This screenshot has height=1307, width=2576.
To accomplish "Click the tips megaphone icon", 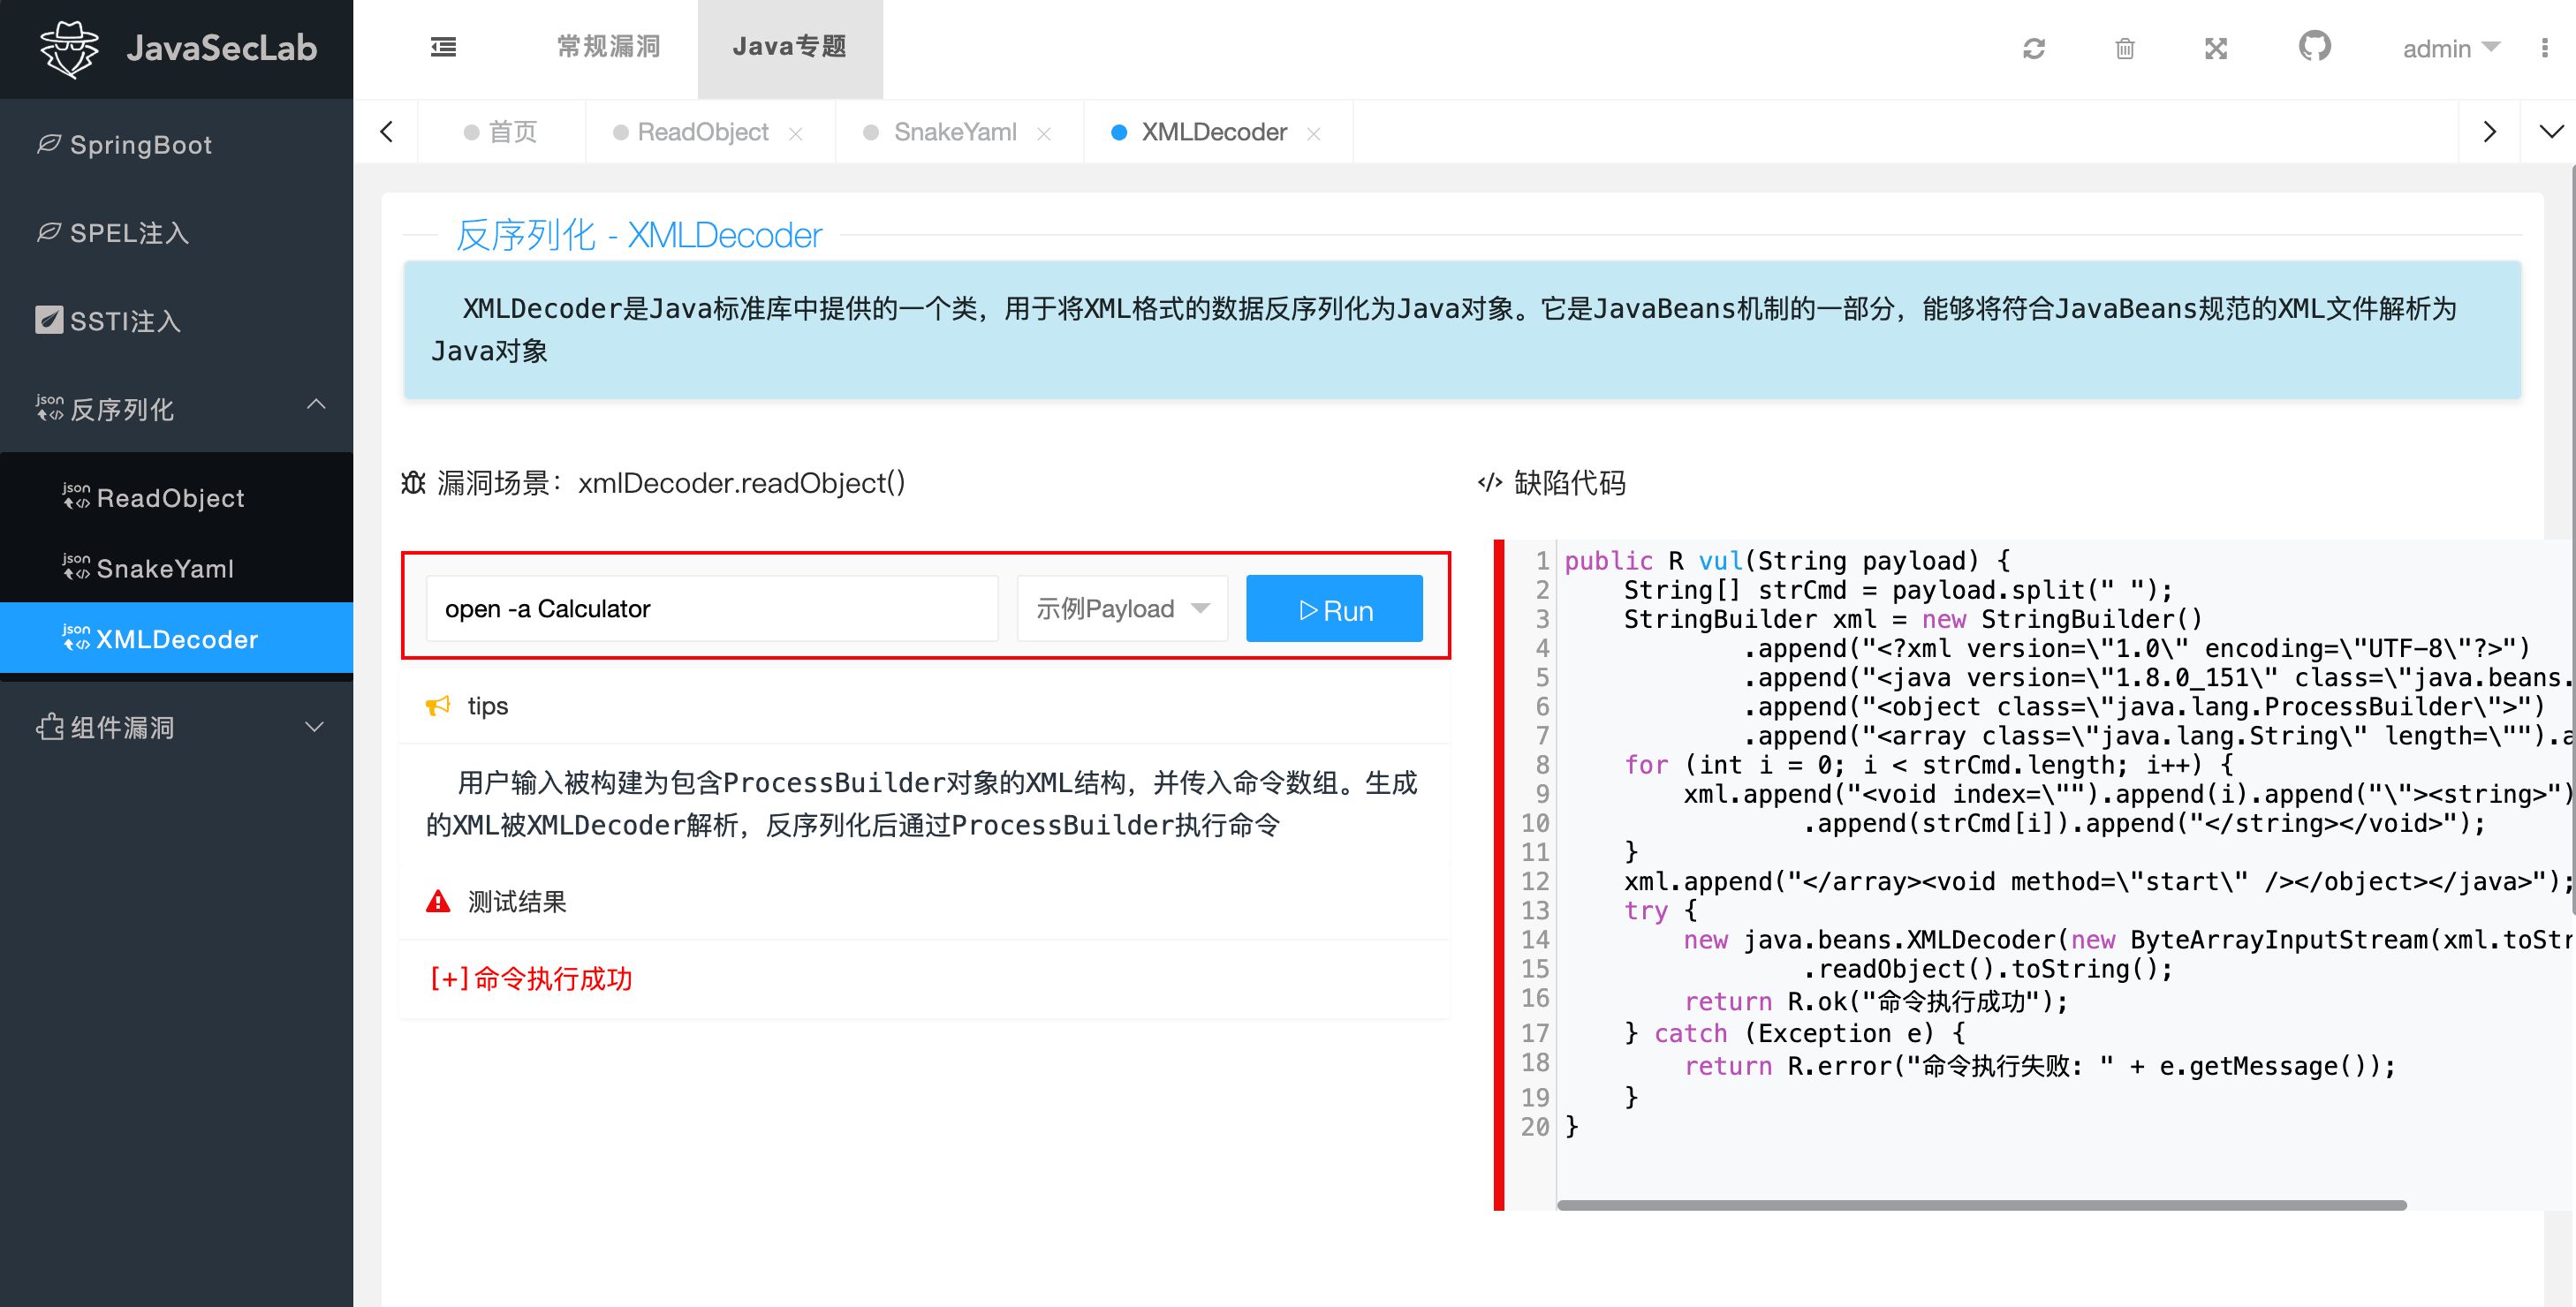I will point(438,706).
